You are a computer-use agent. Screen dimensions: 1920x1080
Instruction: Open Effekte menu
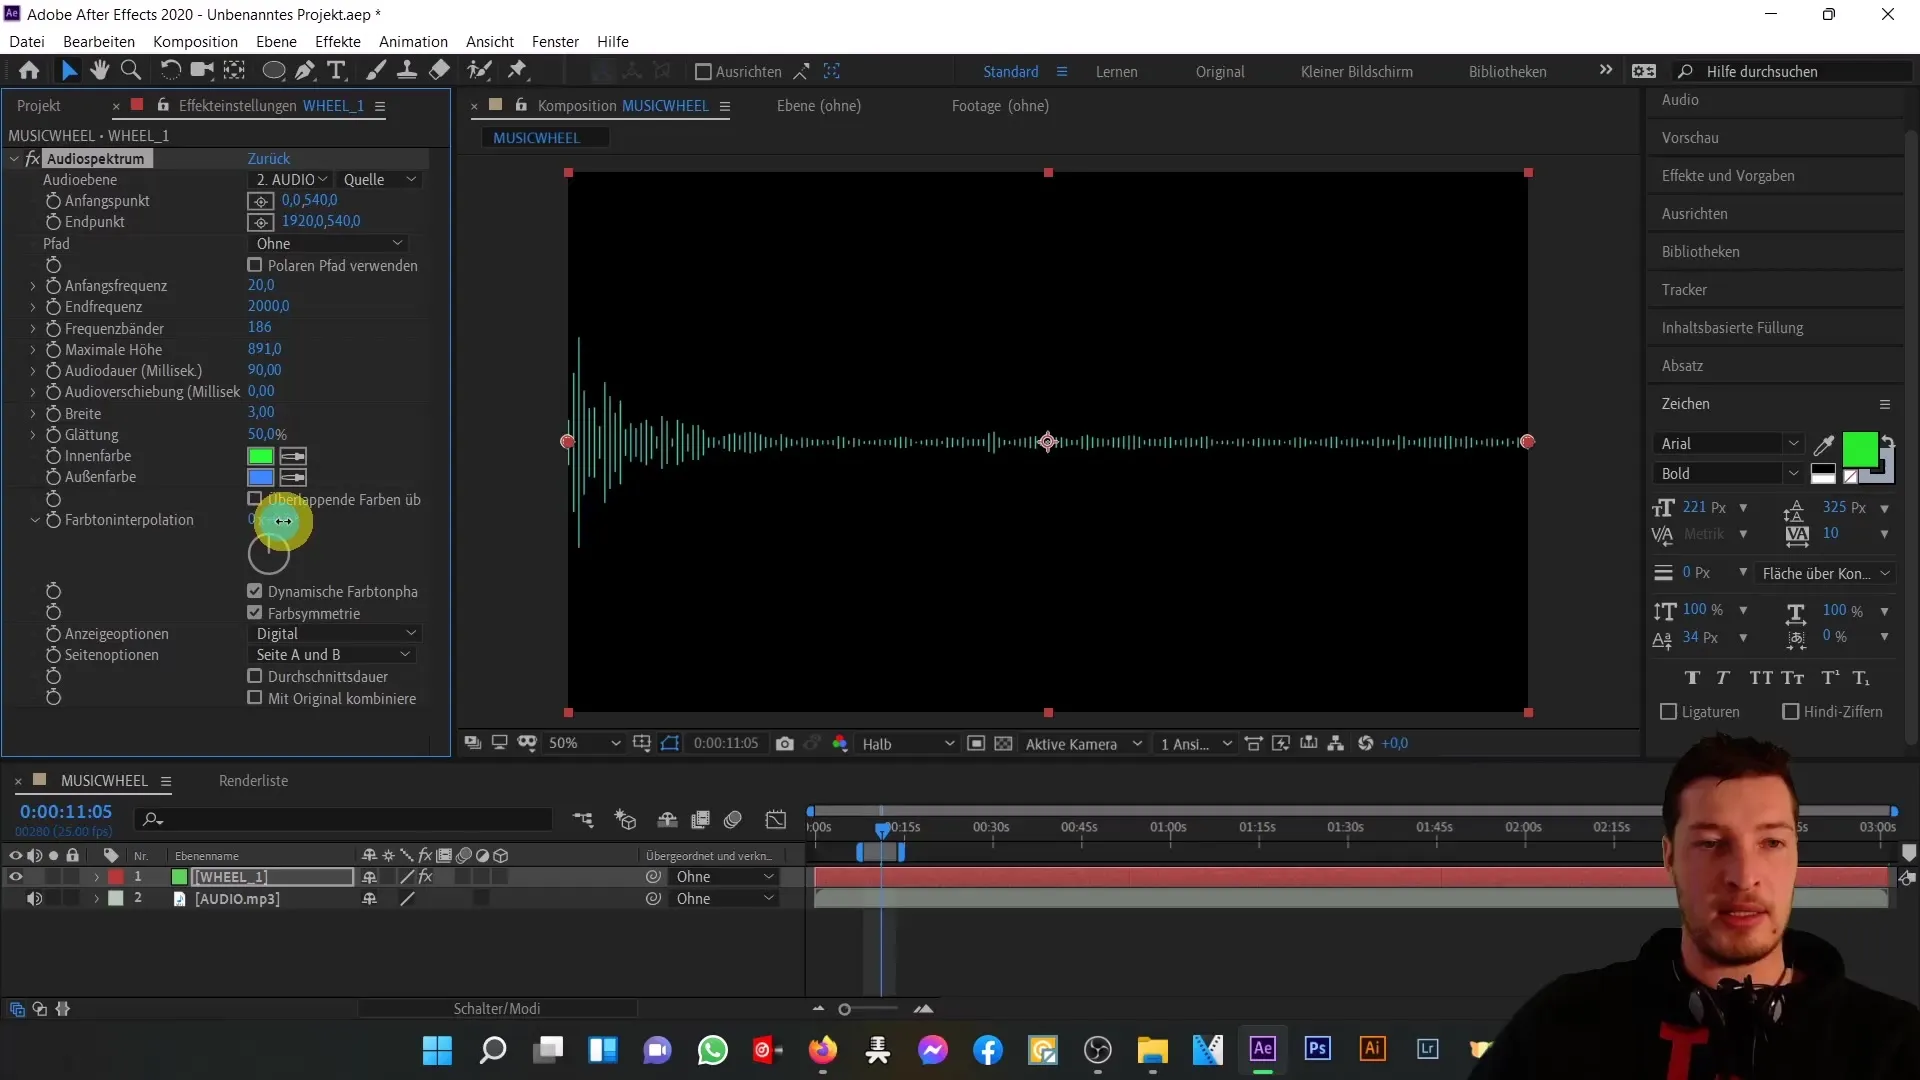338,41
